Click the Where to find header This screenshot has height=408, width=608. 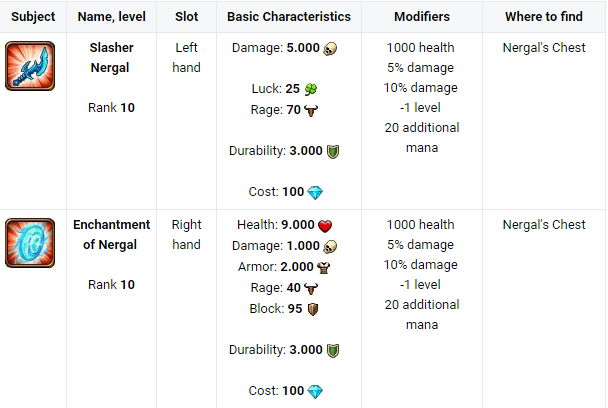tap(544, 17)
